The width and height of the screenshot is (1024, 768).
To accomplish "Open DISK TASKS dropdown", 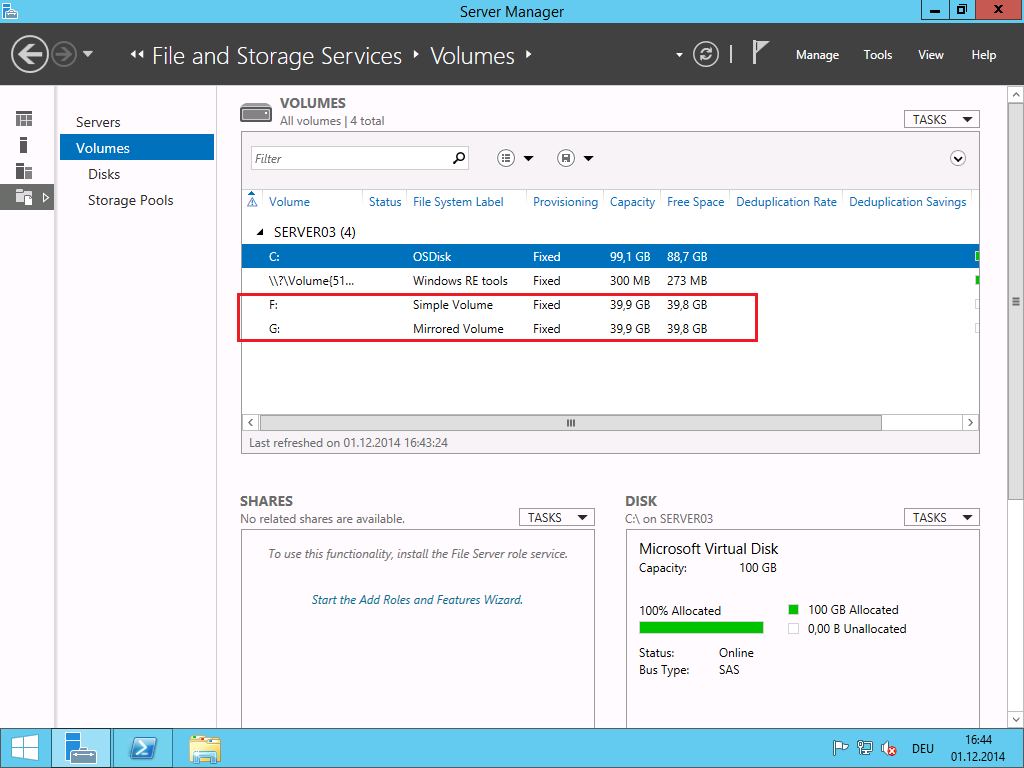I will [942, 517].
